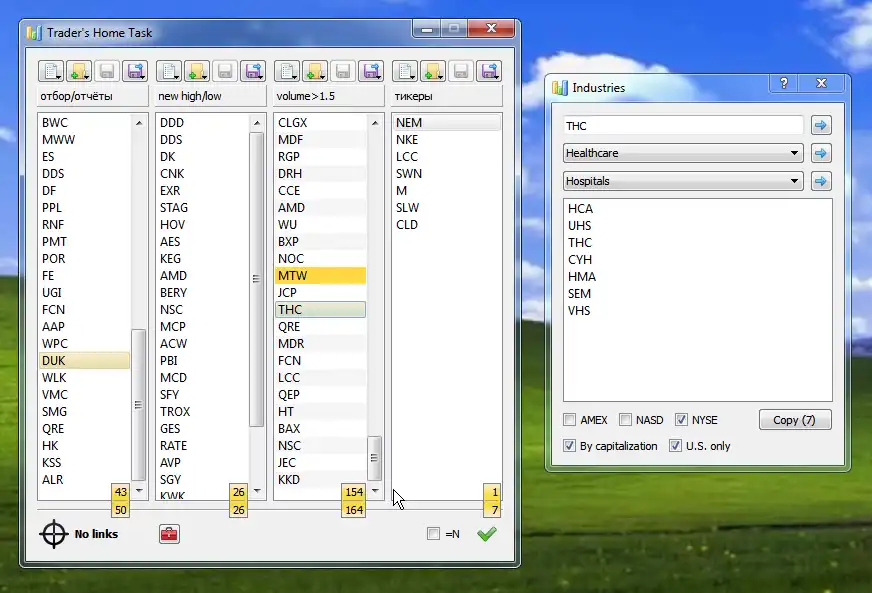The image size is (872, 593).
Task: Select HMA in Industries list
Action: coord(697,276)
